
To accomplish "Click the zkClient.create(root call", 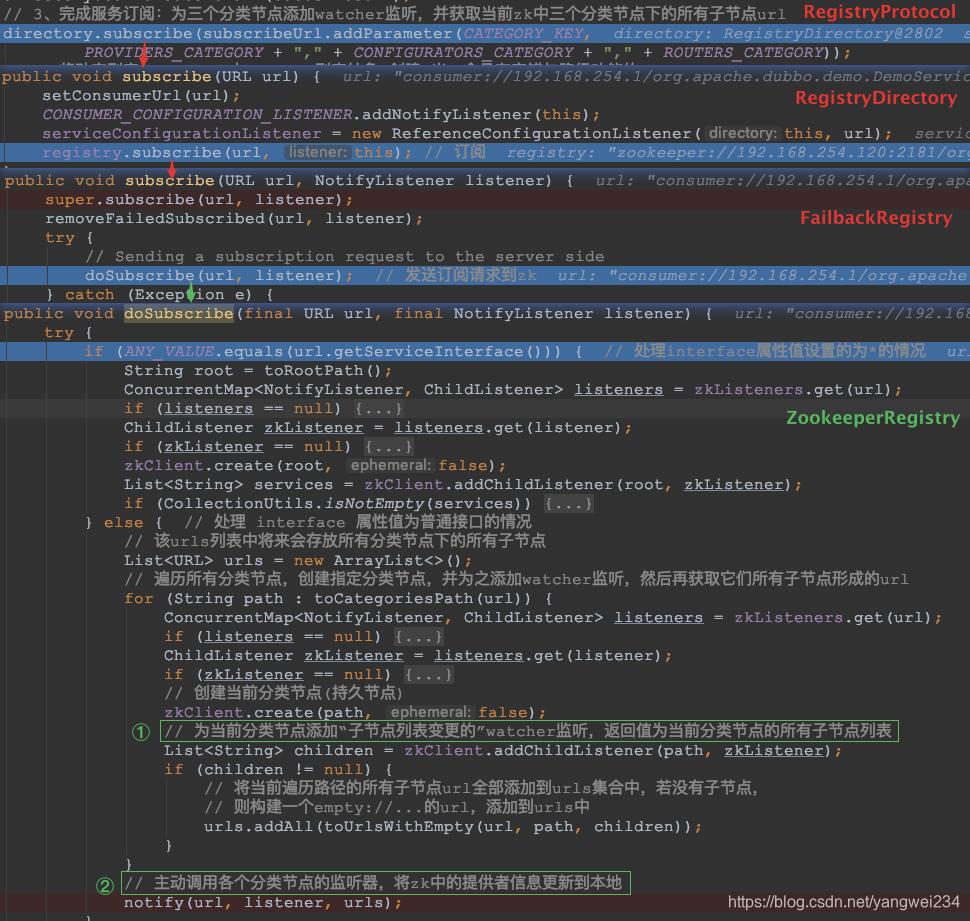I will coord(225,465).
